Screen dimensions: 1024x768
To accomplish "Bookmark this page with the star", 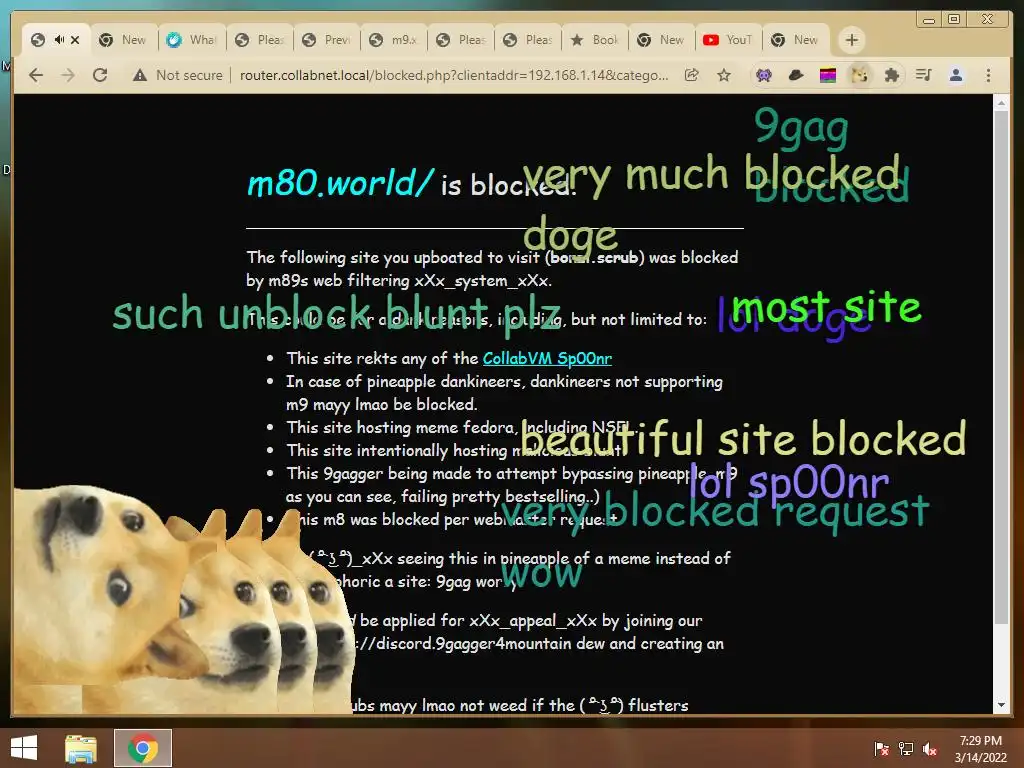I will 724,75.
